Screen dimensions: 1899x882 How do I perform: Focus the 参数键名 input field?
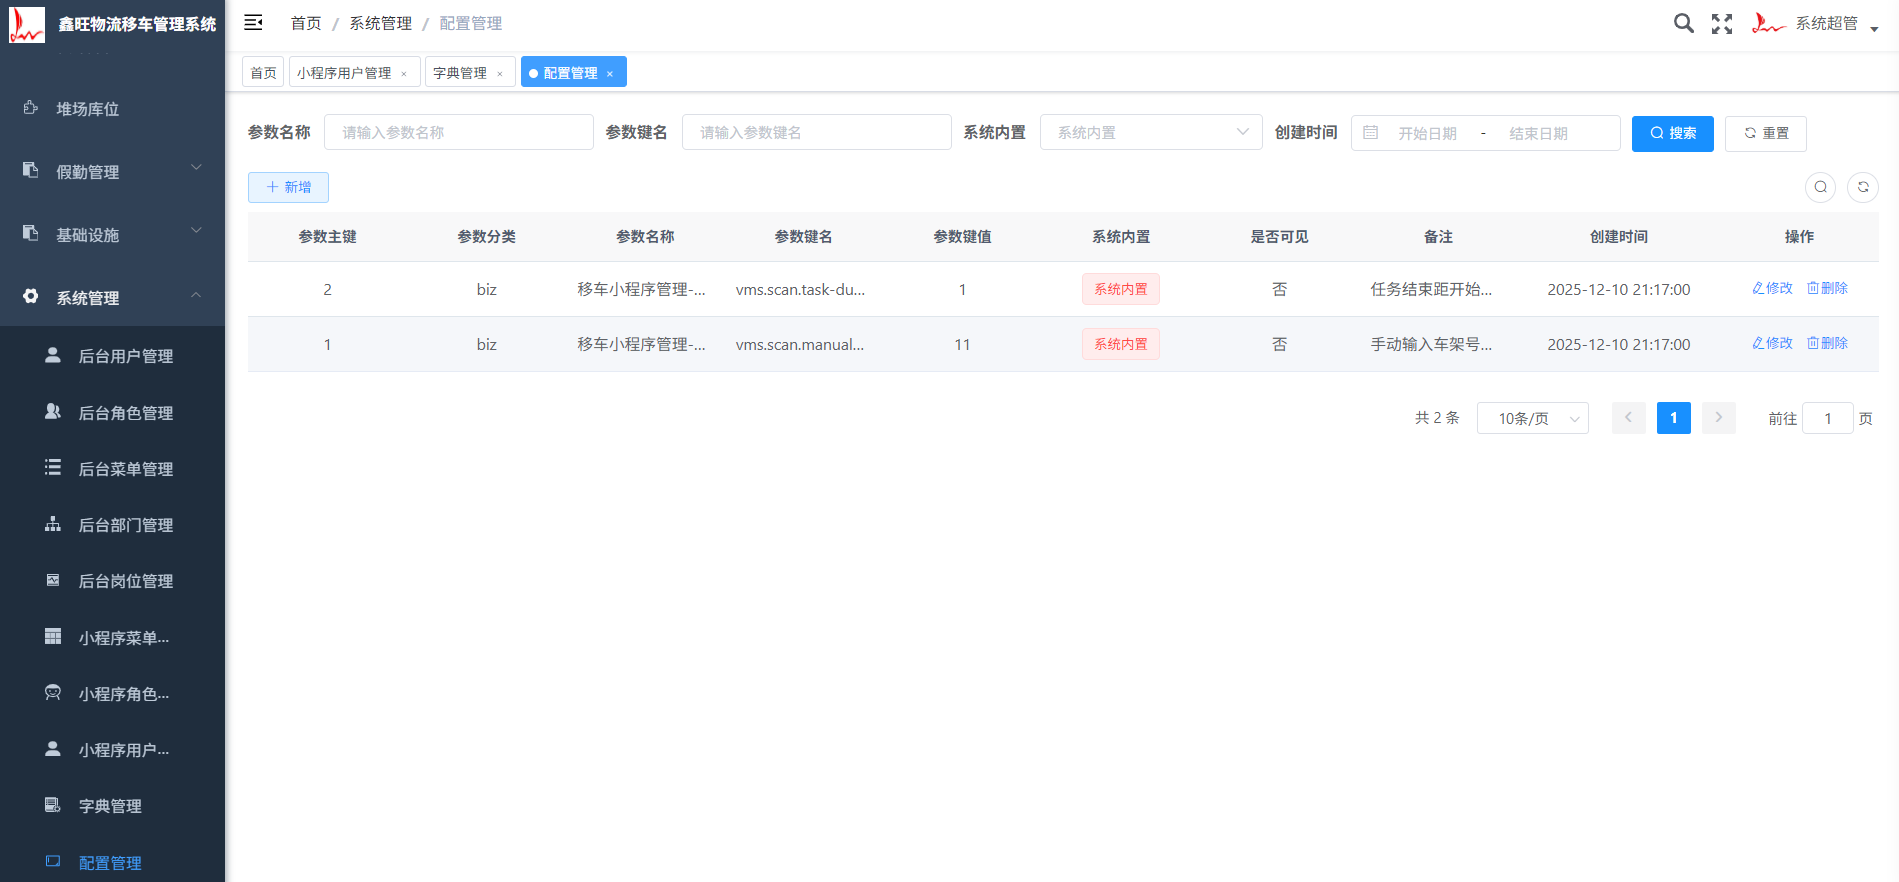[817, 132]
